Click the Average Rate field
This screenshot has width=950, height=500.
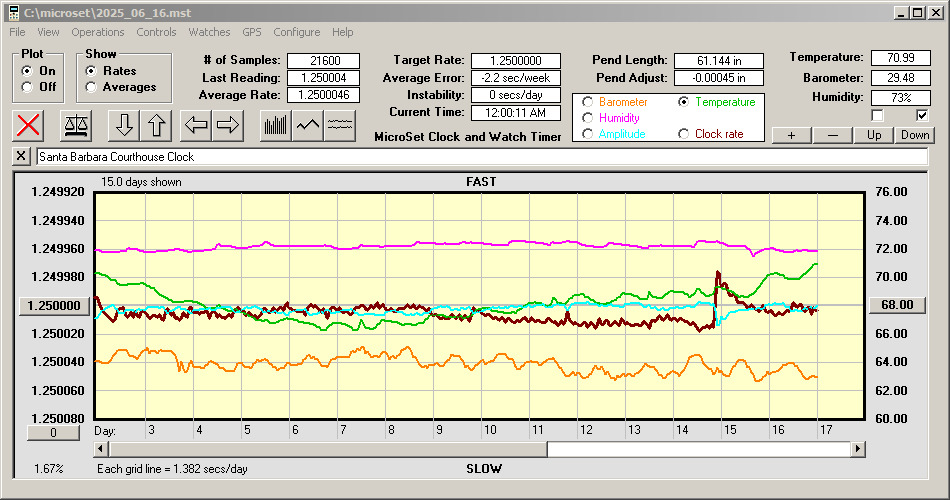point(324,95)
